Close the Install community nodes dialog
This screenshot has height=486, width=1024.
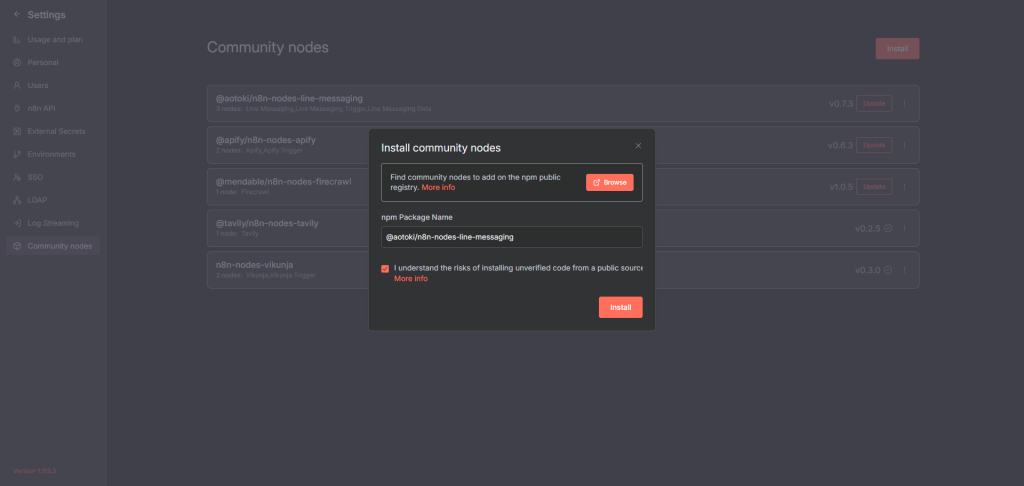pyautogui.click(x=638, y=146)
